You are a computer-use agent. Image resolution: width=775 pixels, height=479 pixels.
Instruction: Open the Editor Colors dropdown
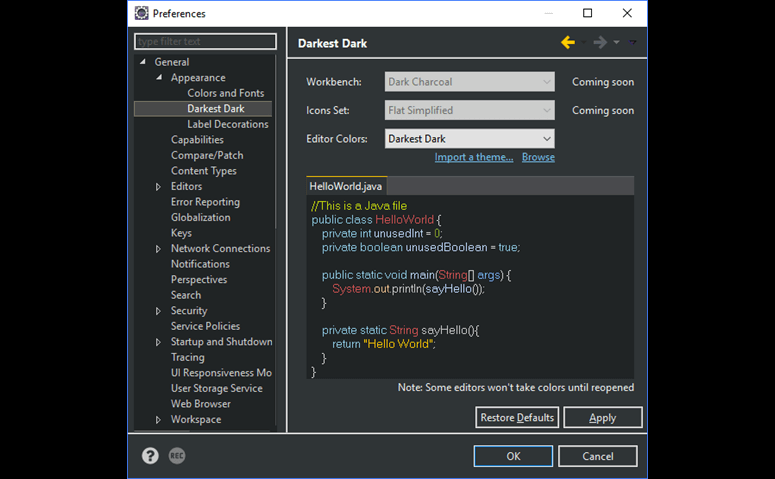(x=470, y=139)
